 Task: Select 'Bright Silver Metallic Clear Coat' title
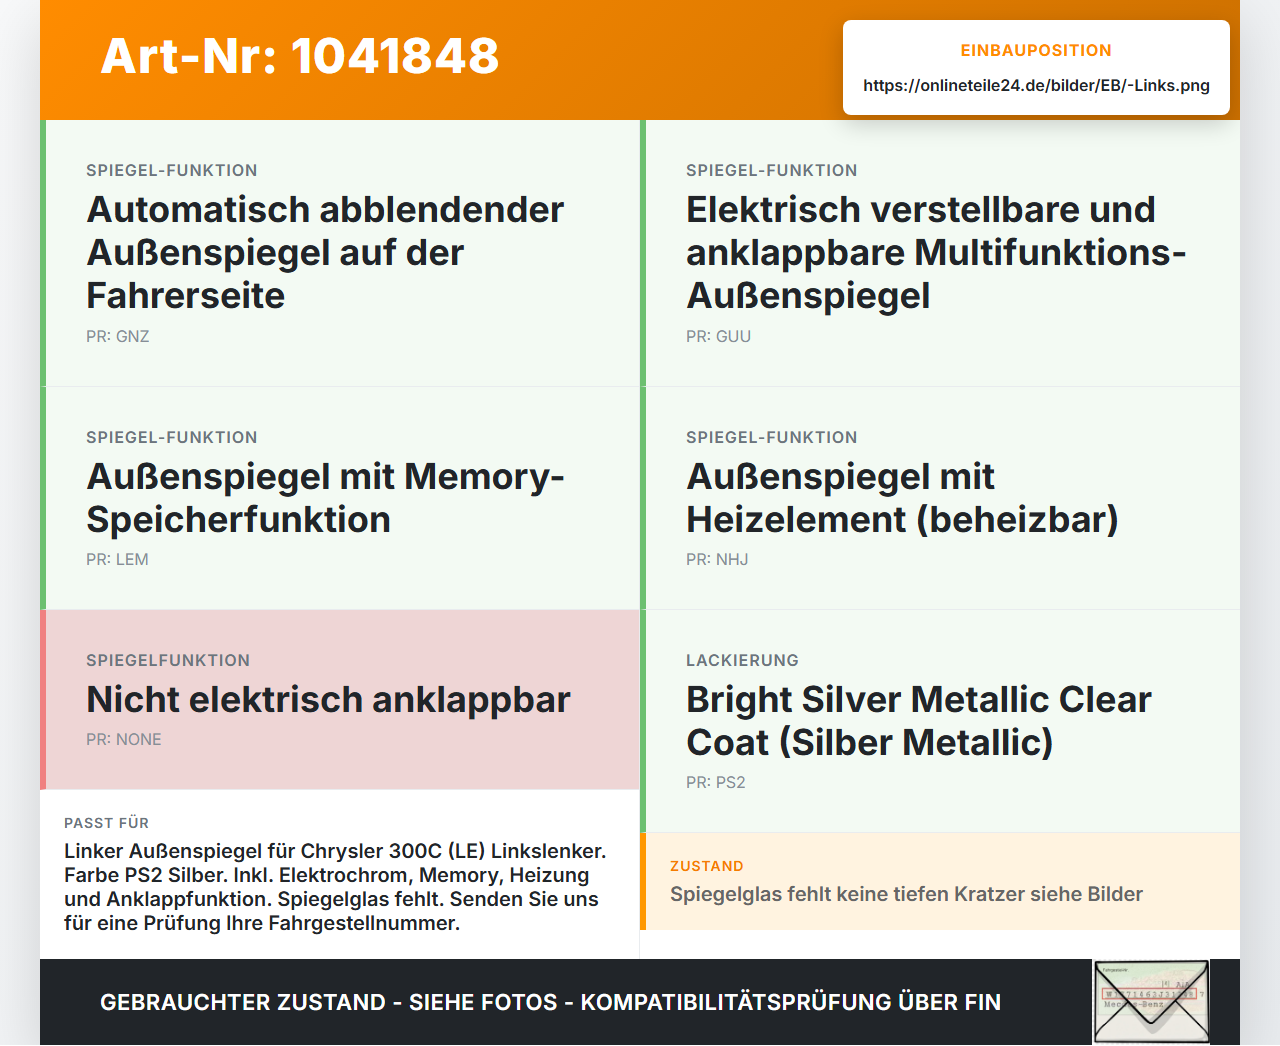919,721
